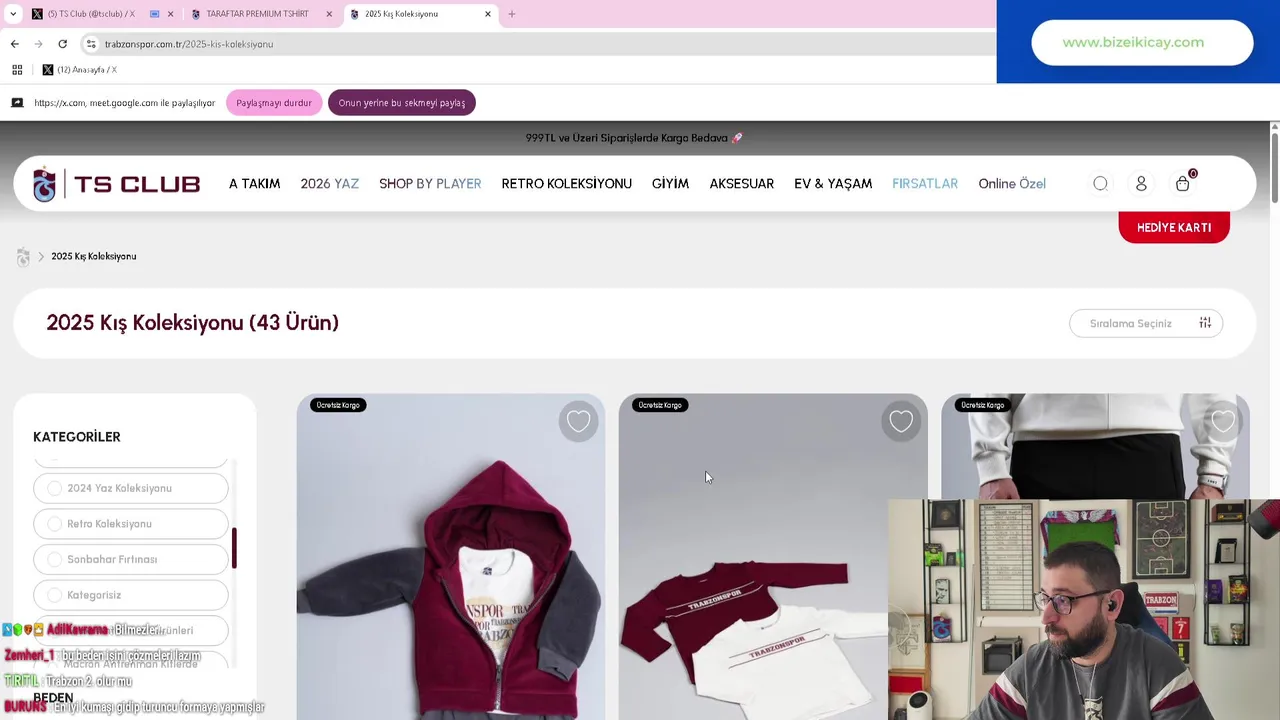The width and height of the screenshot is (1280, 720).
Task: Open the Anasayfa / X bookmark
Action: (79, 70)
